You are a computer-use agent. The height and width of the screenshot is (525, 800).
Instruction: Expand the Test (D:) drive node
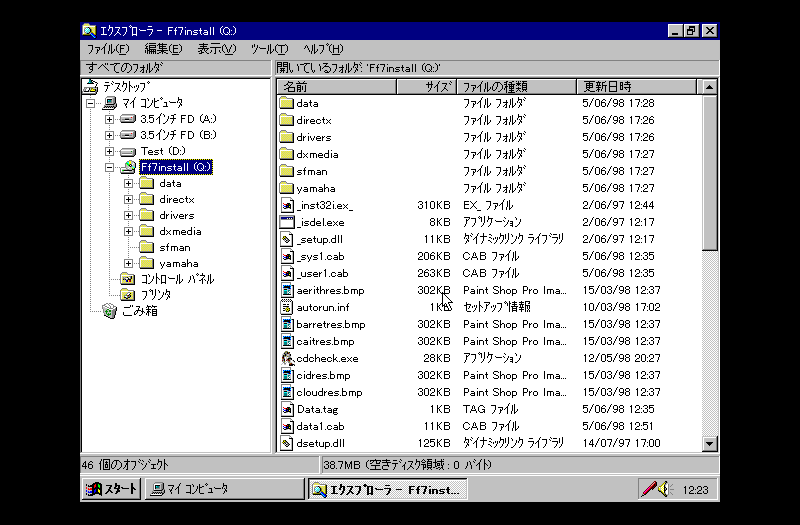click(x=109, y=151)
